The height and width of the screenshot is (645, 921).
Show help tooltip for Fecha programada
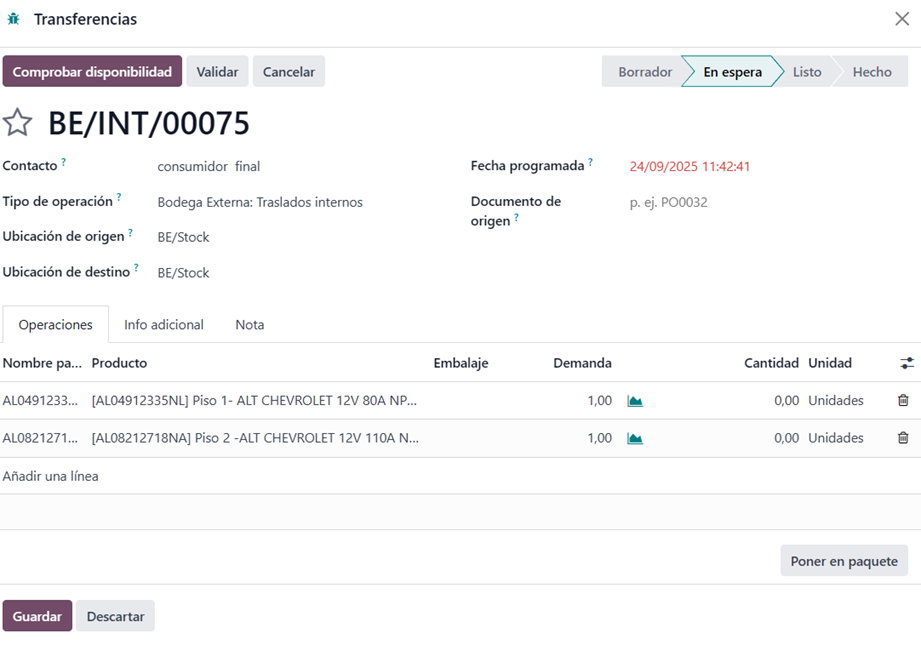(590, 162)
